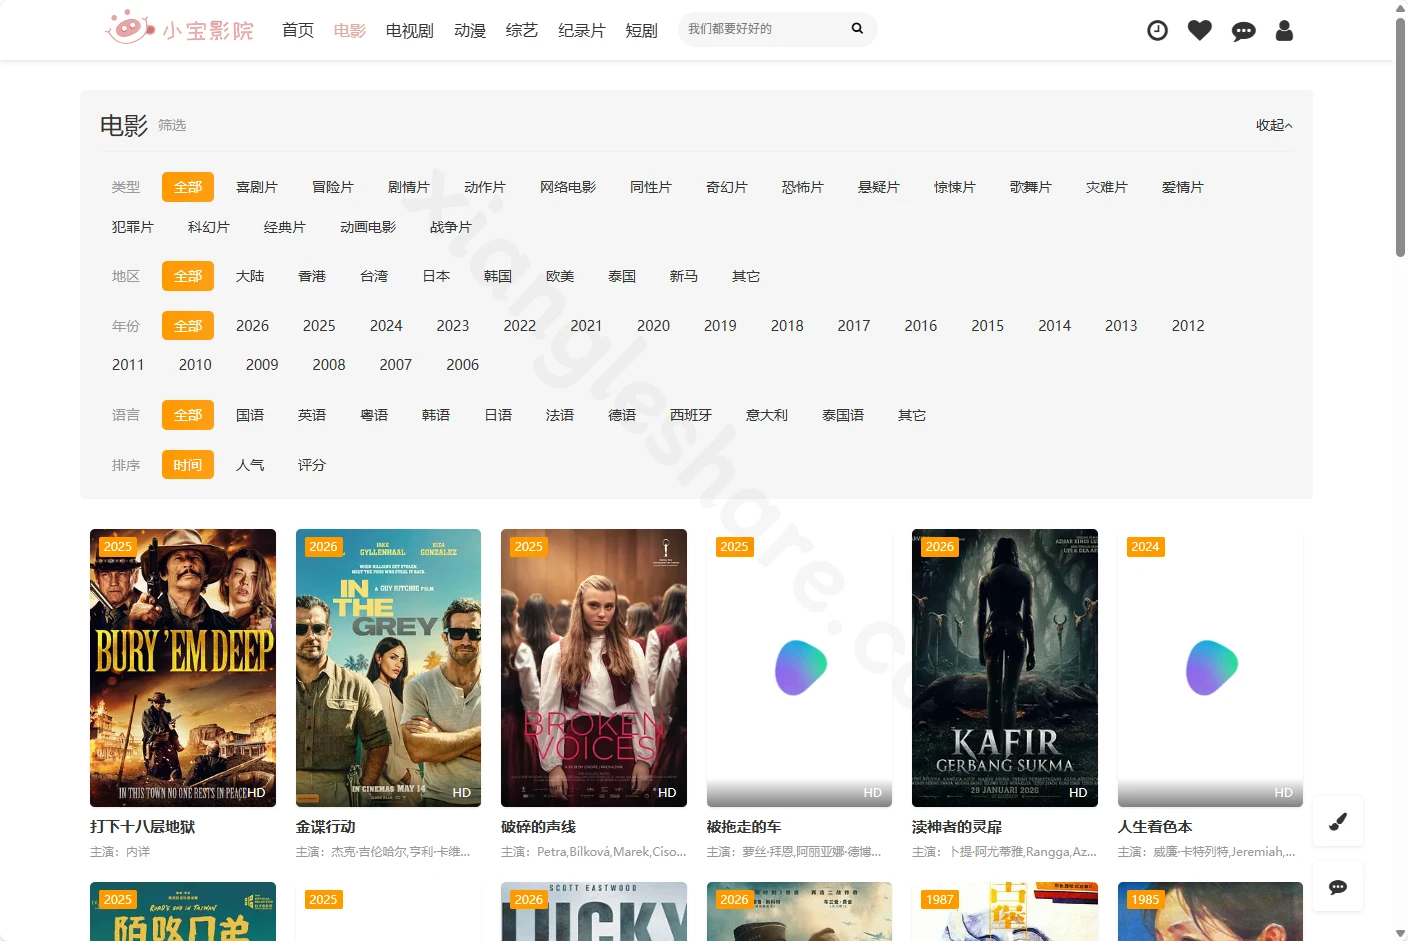Open favorites heart icon

[1200, 30]
